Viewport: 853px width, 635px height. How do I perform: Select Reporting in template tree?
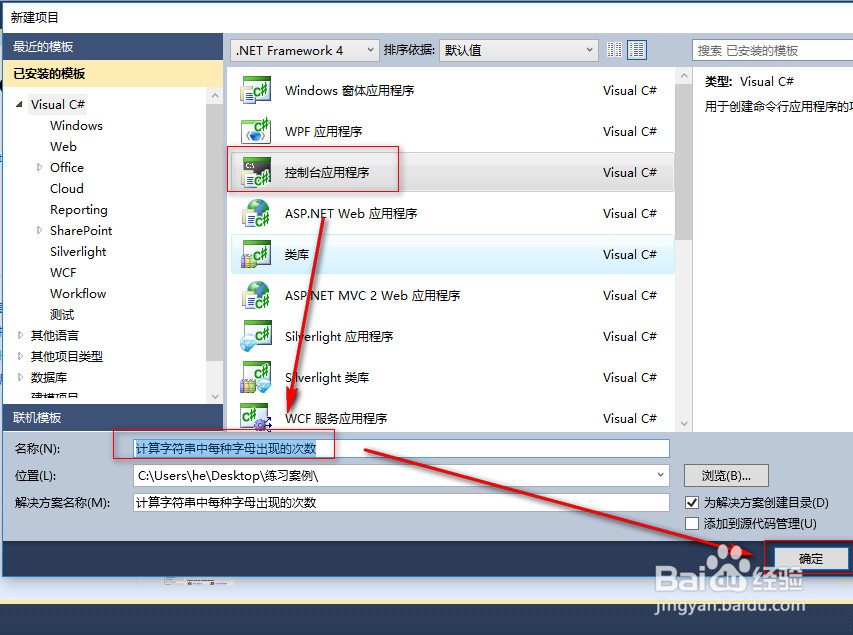click(x=79, y=209)
